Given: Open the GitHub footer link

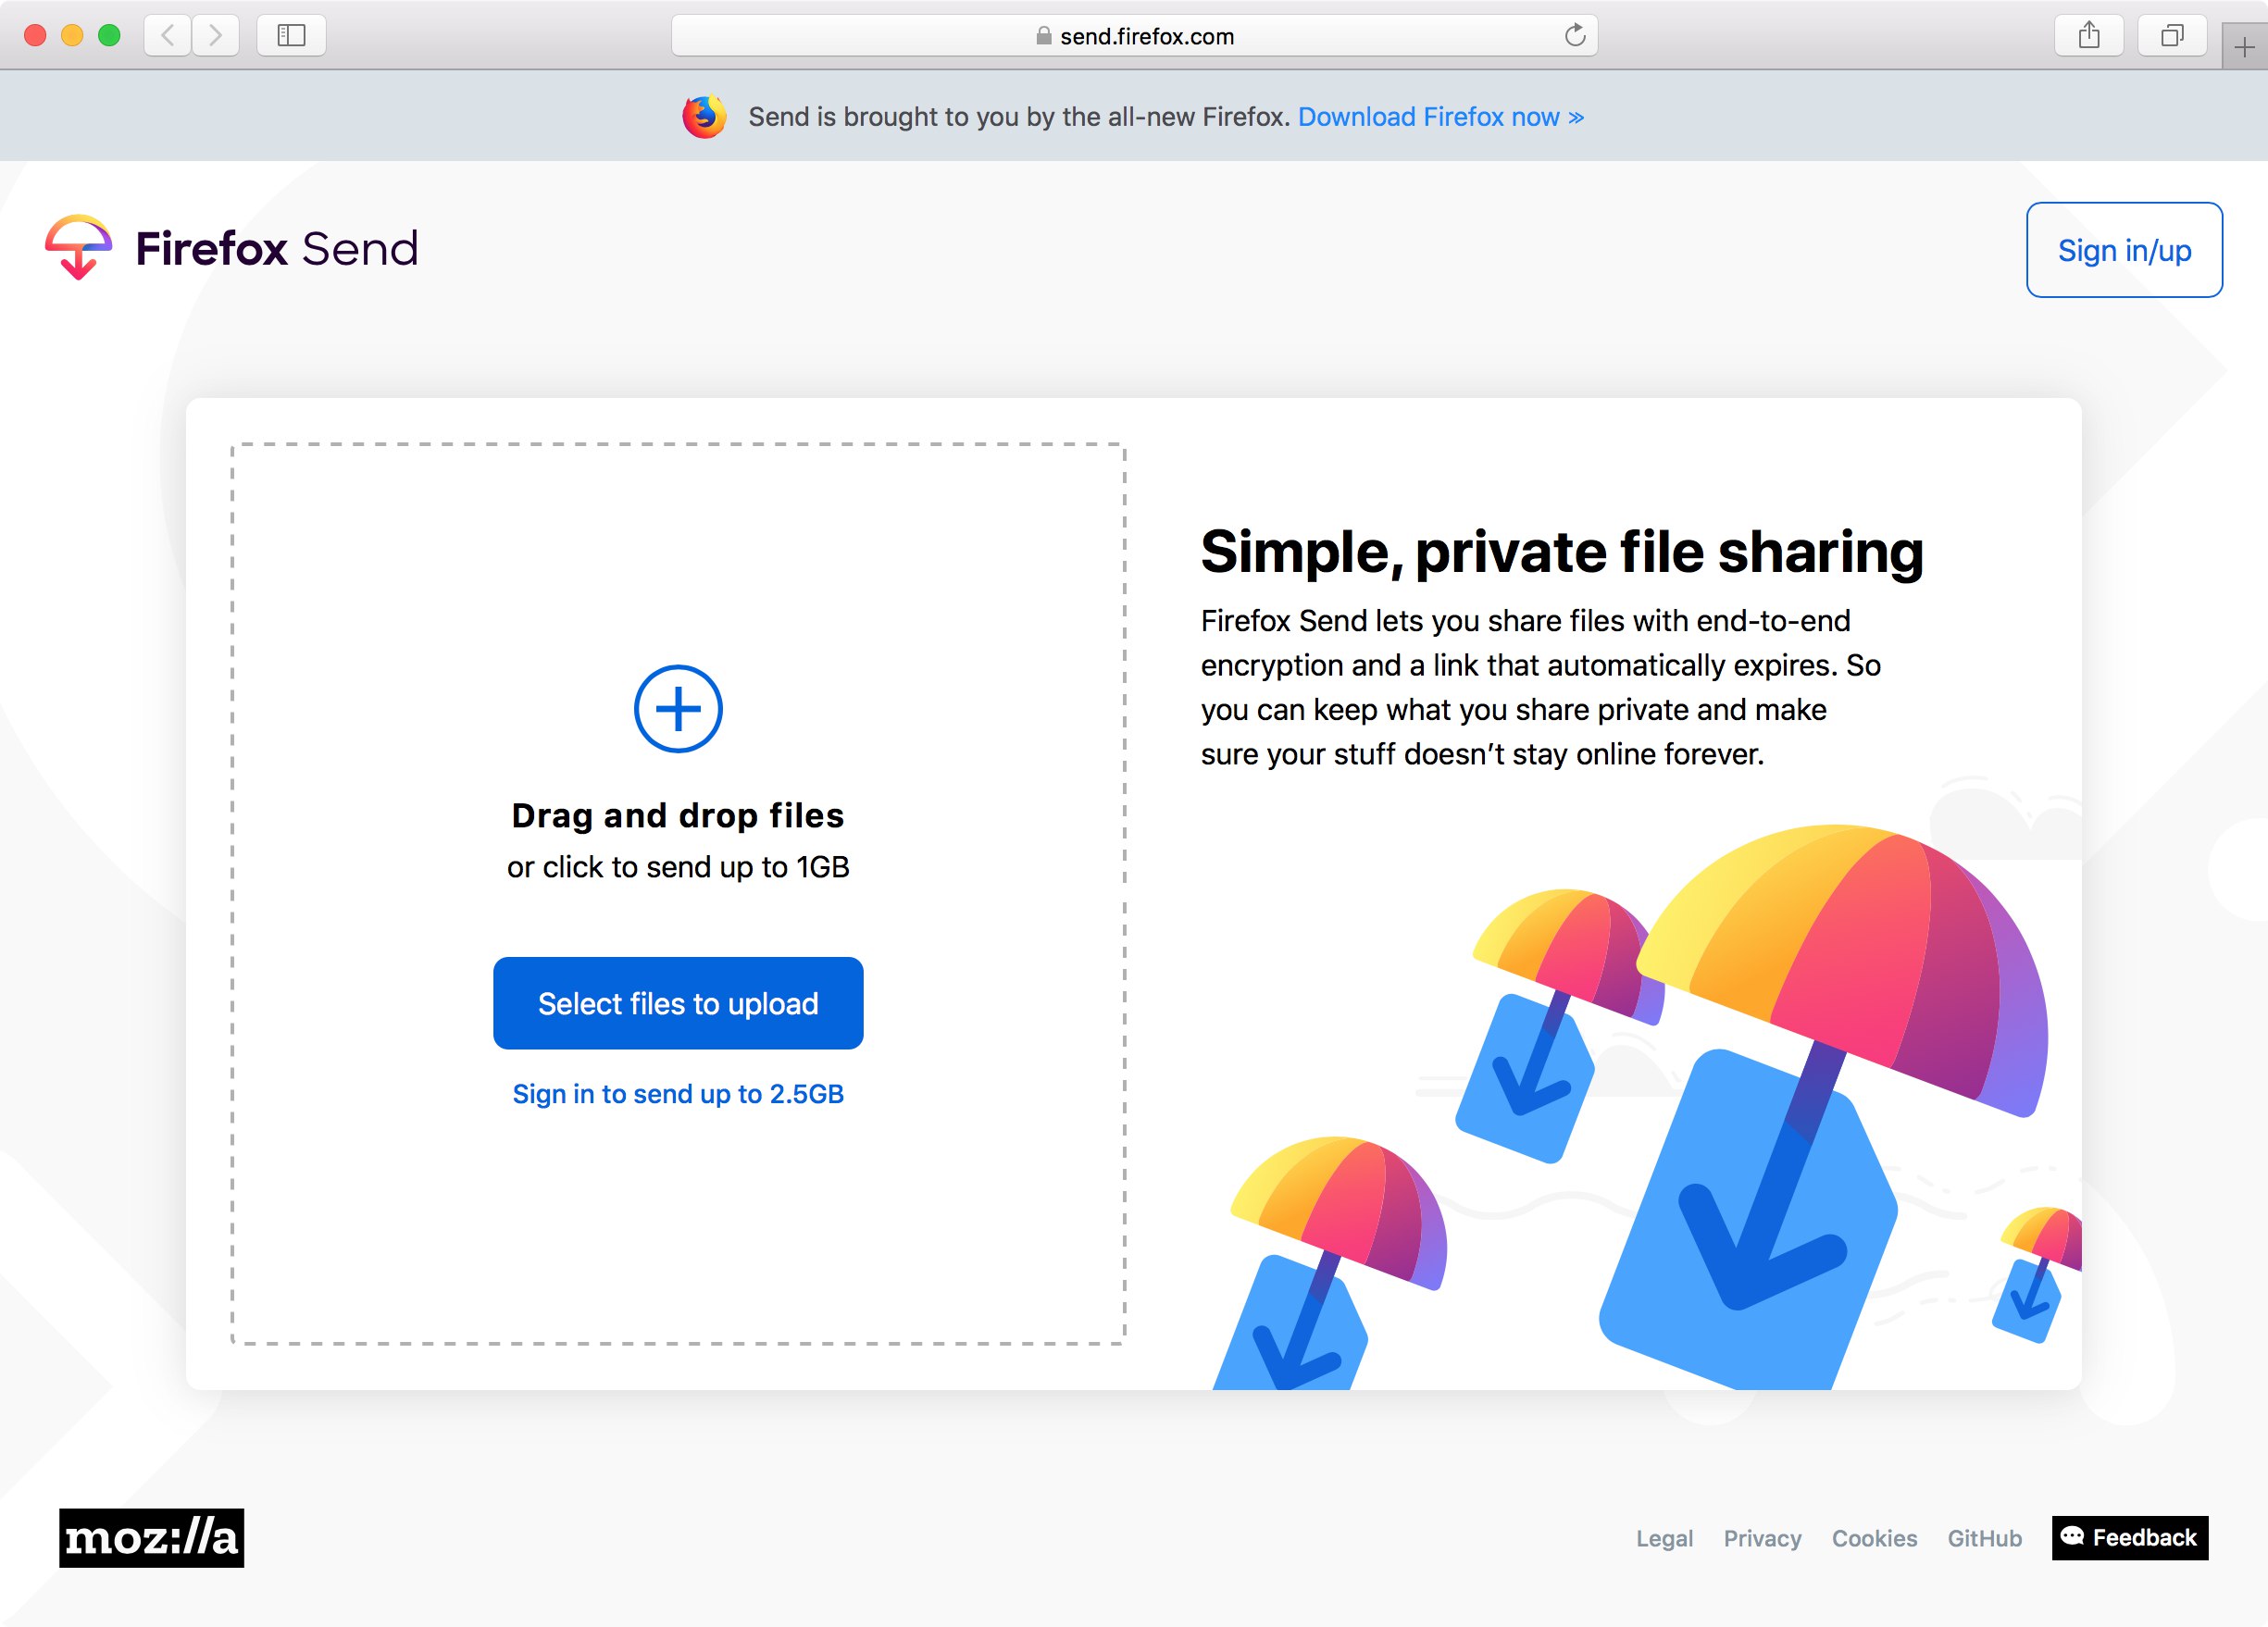Looking at the screenshot, I should pyautogui.click(x=1984, y=1538).
